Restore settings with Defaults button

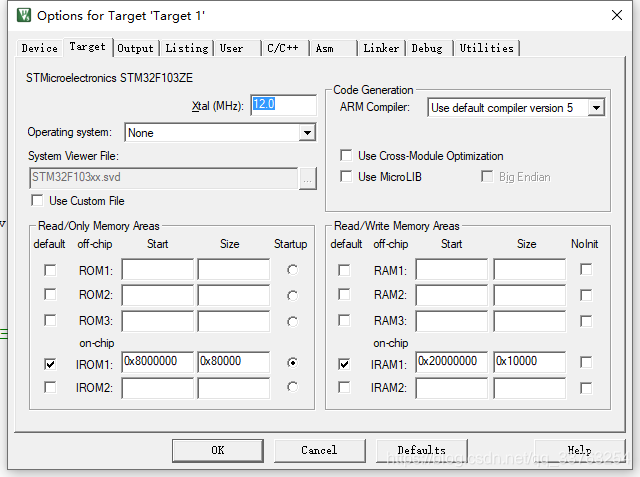point(422,450)
